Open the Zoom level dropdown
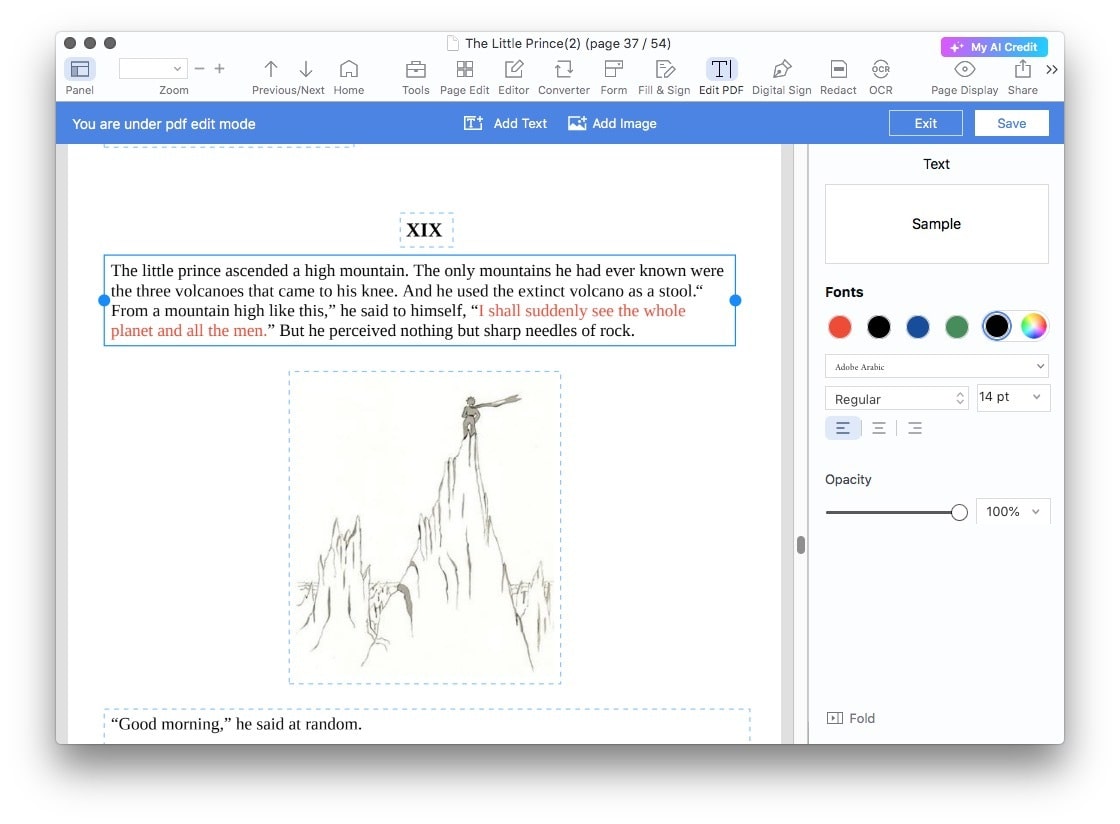The height and width of the screenshot is (824, 1120). 153,69
